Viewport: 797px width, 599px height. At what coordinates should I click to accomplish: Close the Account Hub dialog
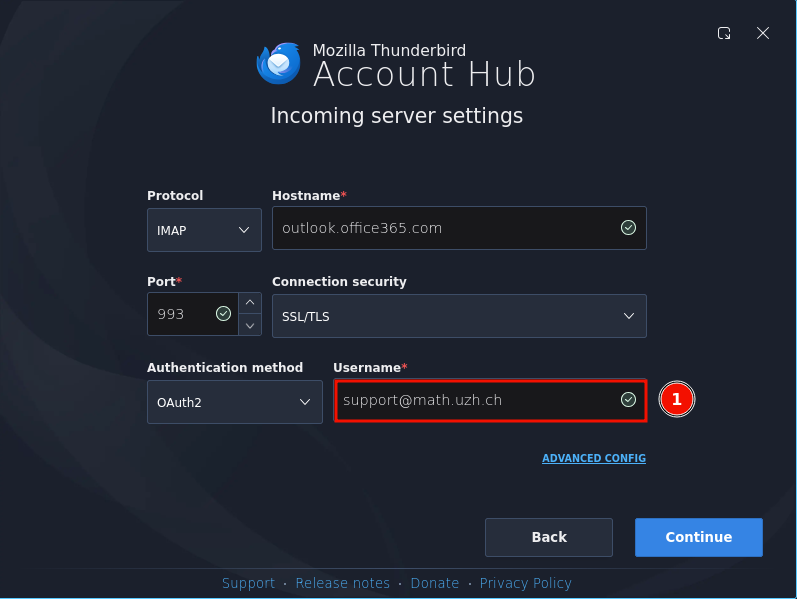(x=762, y=34)
